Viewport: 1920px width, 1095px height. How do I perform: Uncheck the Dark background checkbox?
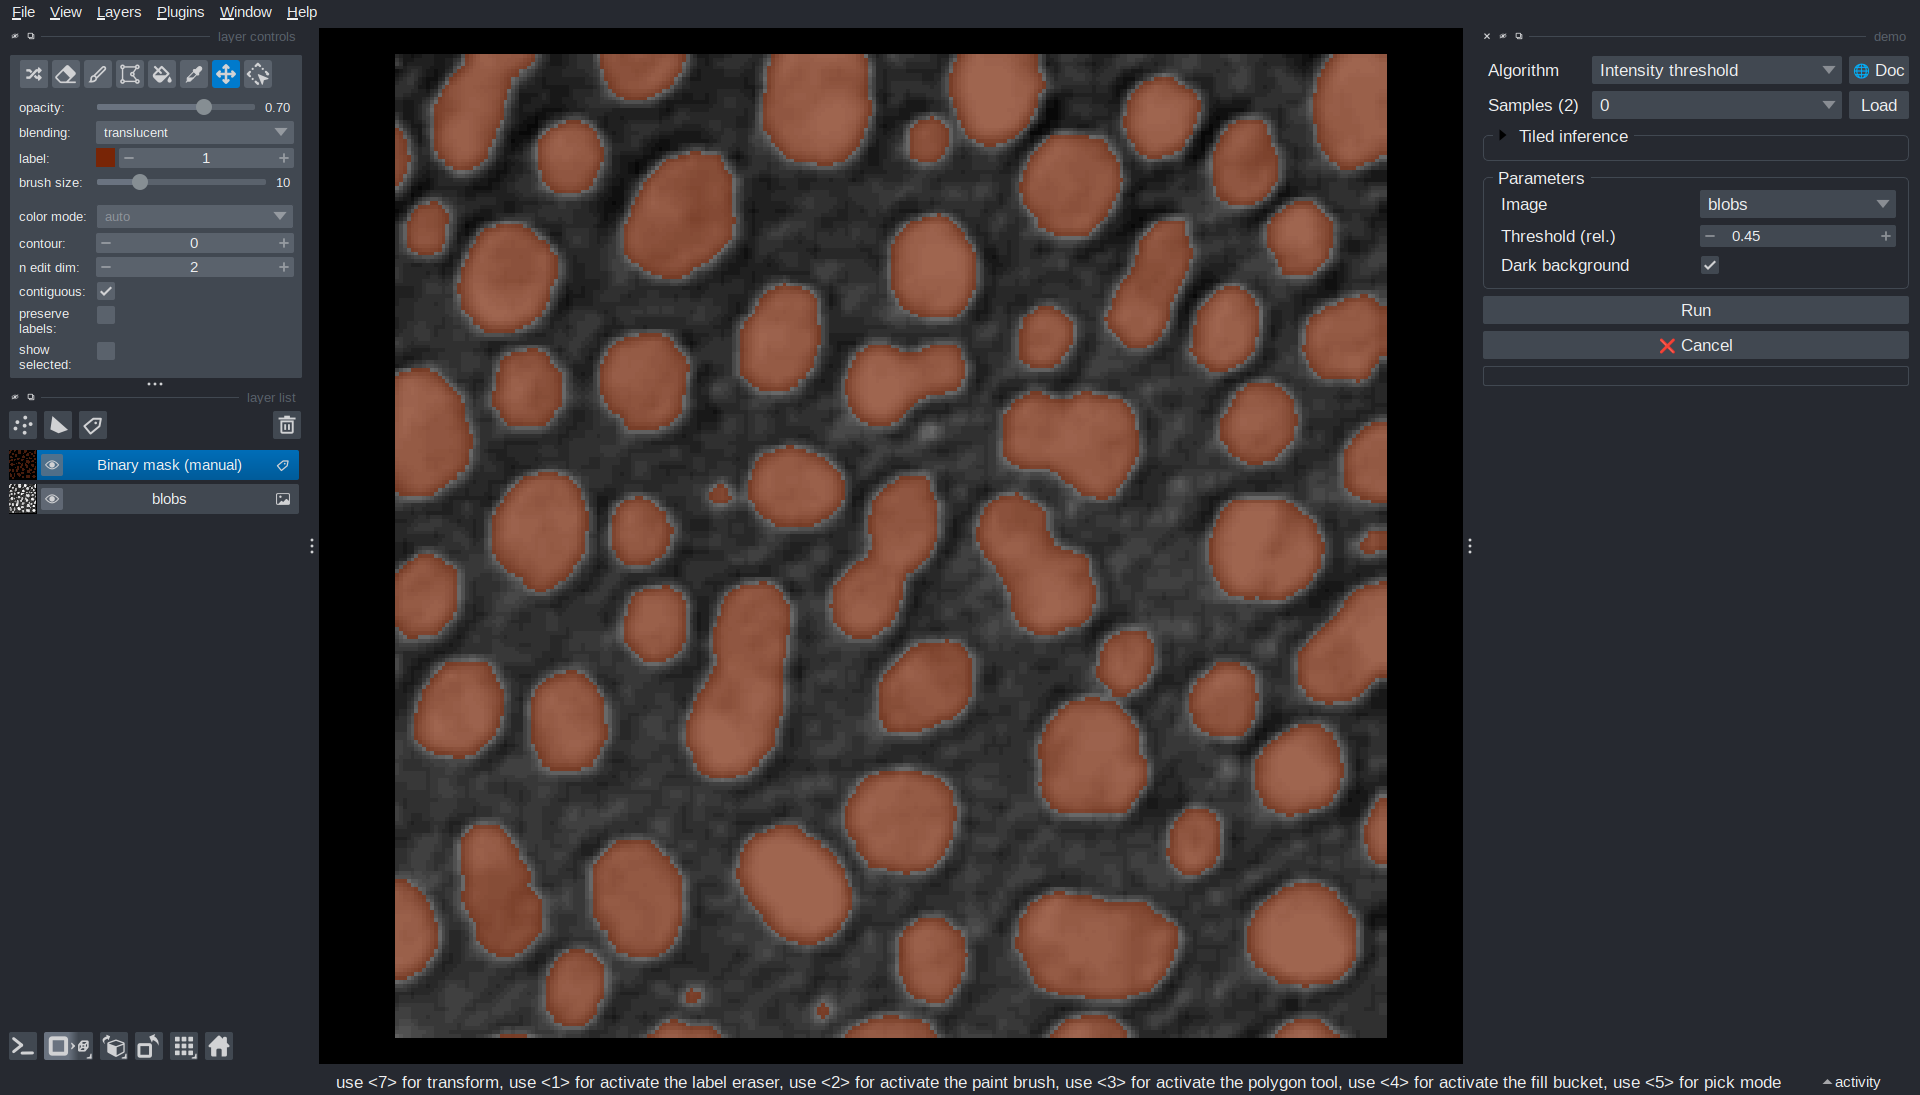pyautogui.click(x=1710, y=265)
